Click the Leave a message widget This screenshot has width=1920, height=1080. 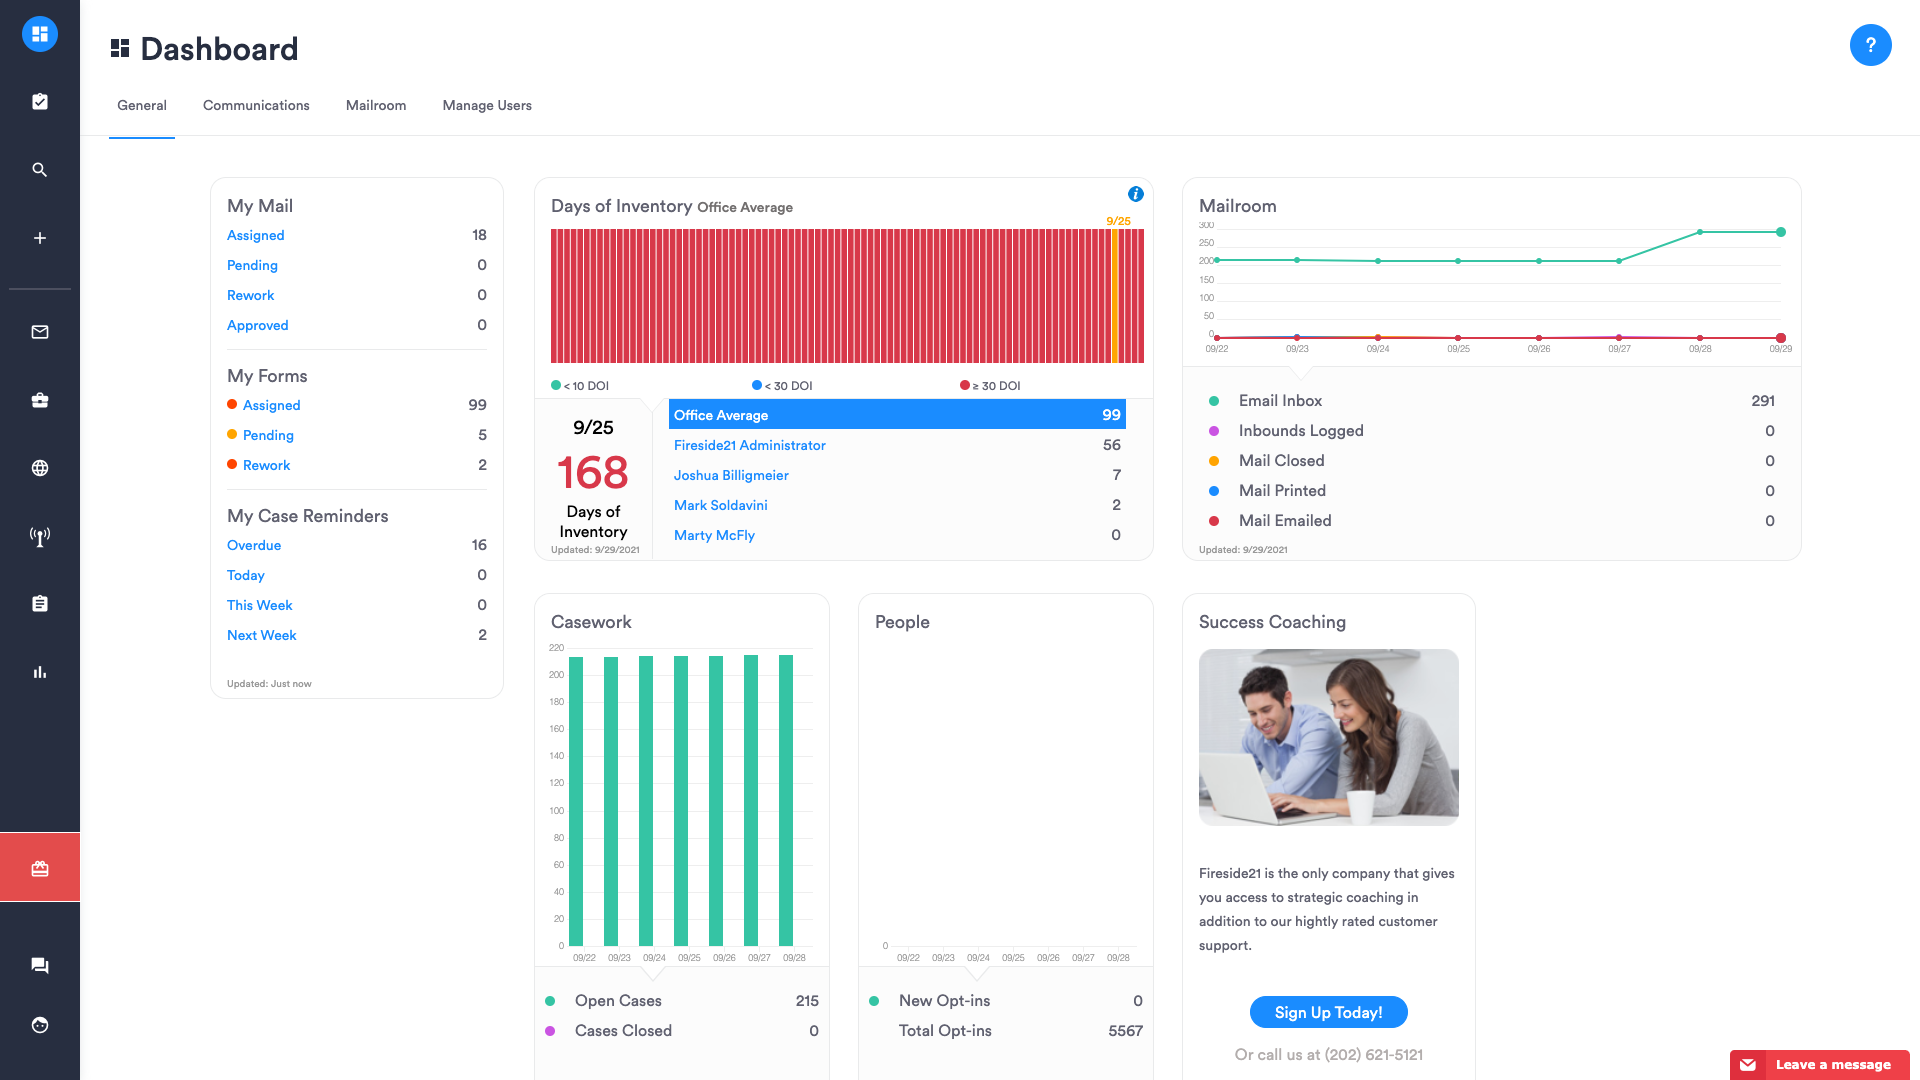pos(1819,1065)
